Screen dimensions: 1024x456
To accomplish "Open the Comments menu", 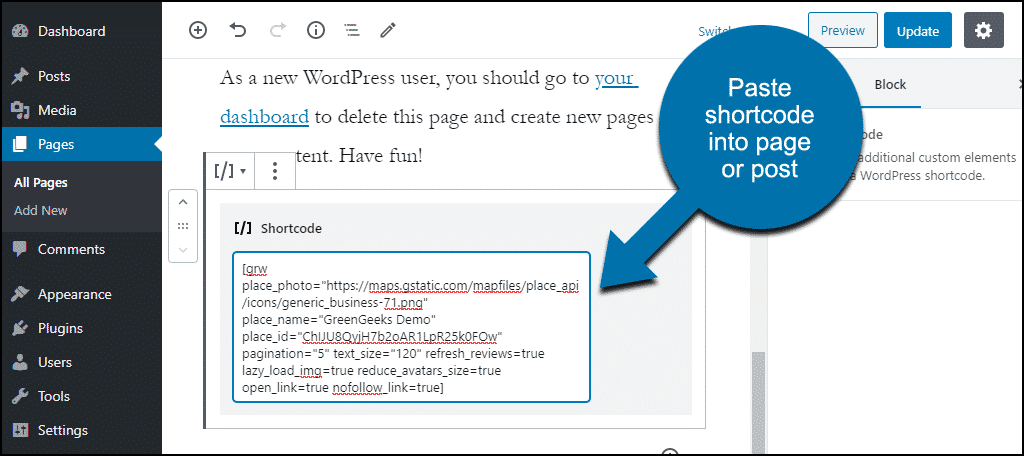I will point(71,249).
